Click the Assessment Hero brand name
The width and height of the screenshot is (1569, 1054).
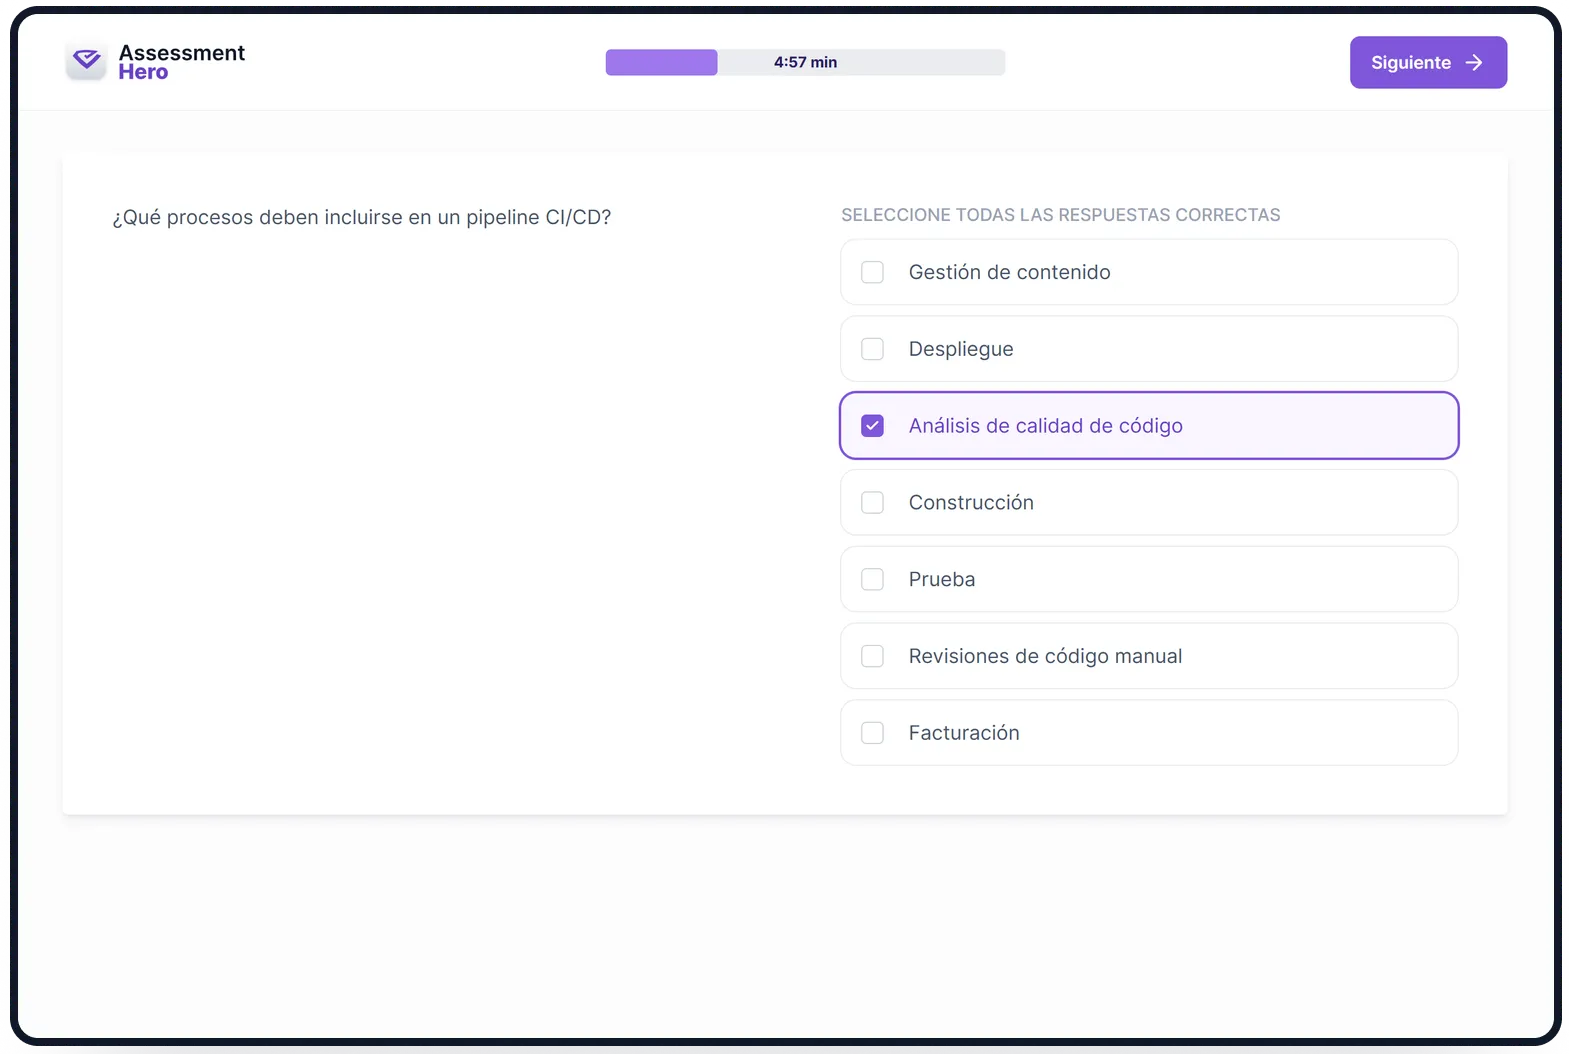click(x=182, y=62)
